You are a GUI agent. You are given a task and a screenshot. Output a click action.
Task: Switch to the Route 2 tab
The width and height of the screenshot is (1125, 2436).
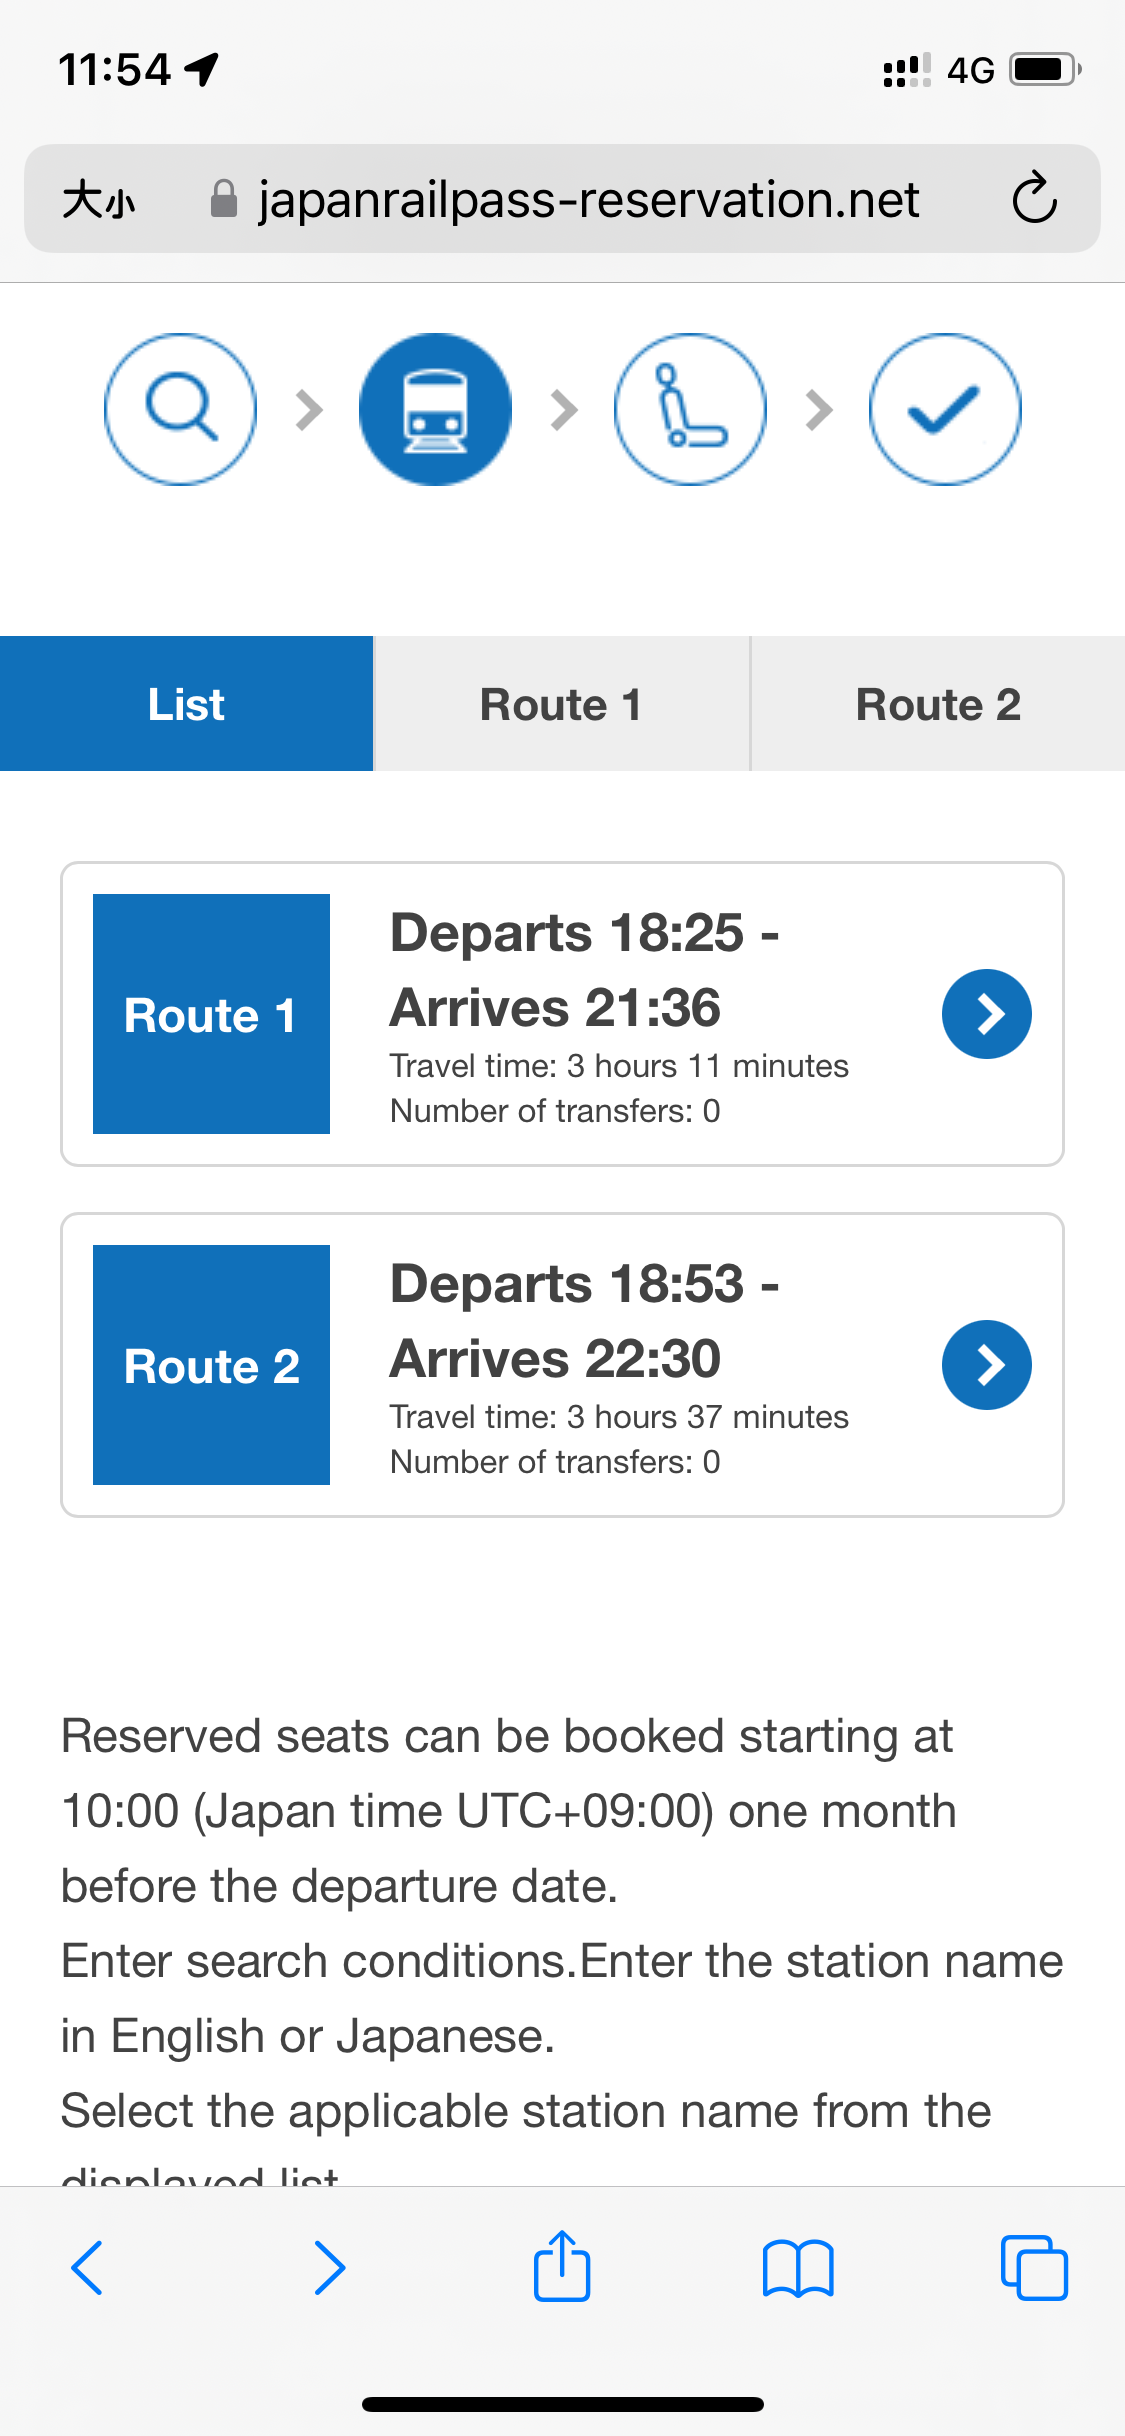click(x=938, y=704)
